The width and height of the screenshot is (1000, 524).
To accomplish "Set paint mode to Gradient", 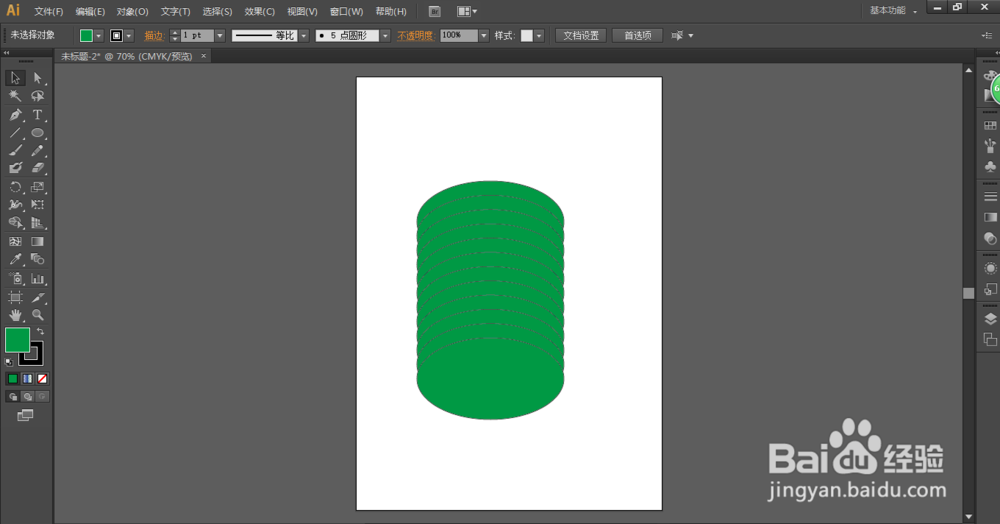I will point(27,379).
